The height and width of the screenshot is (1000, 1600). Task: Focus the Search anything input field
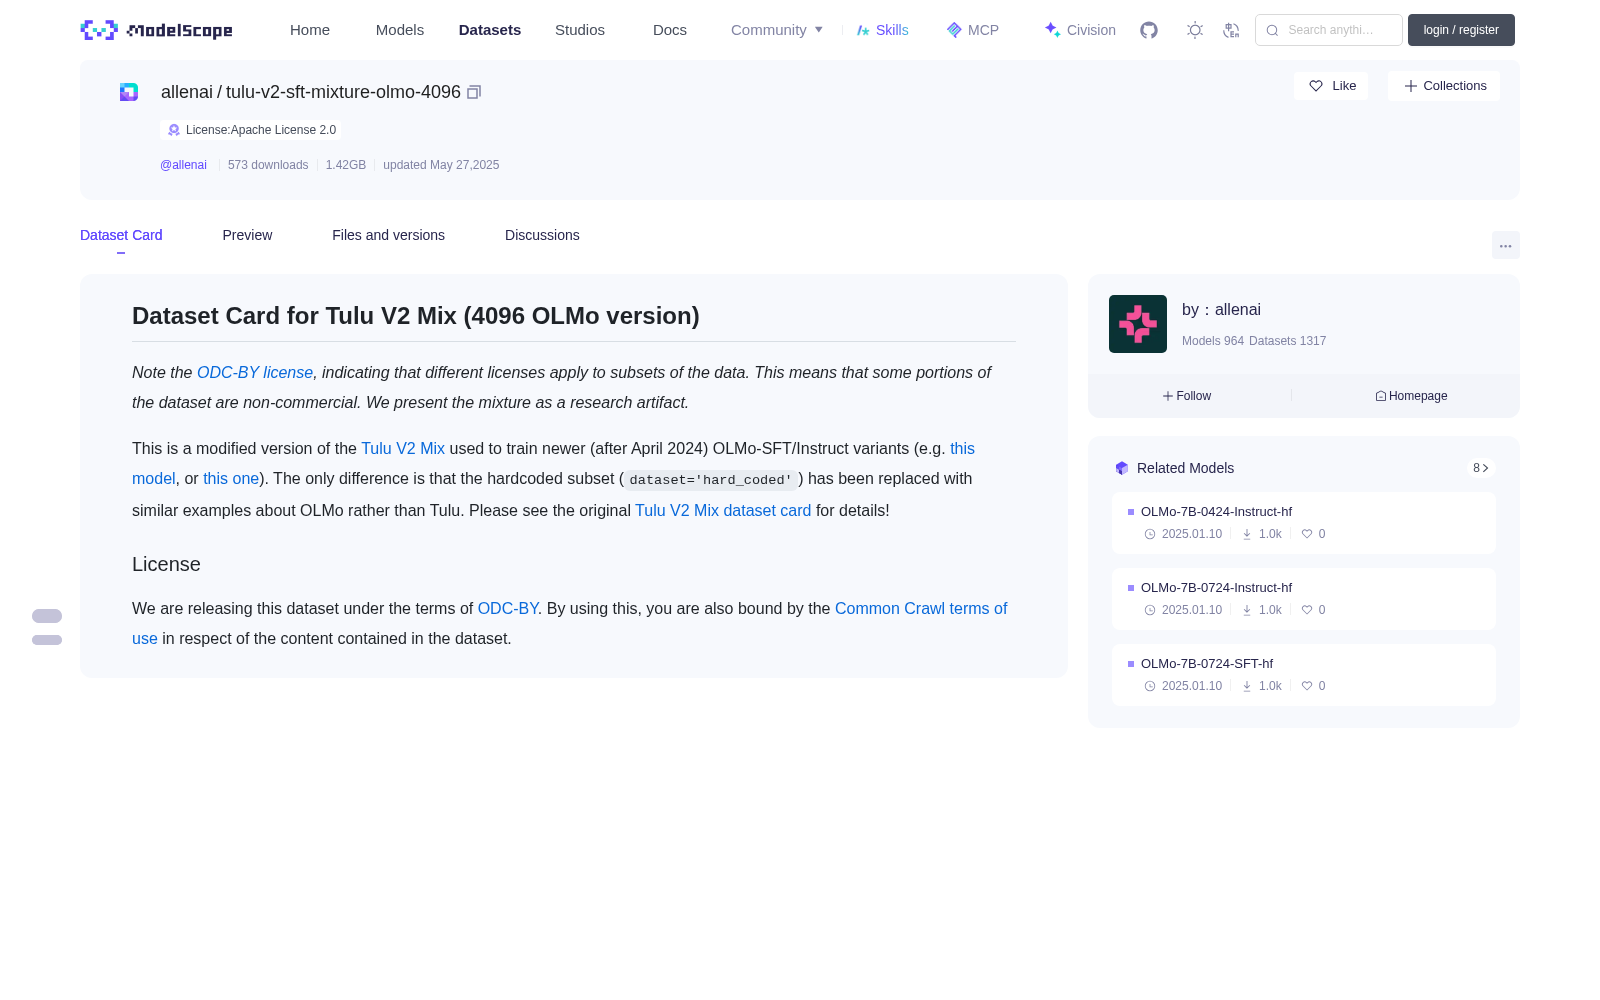[1329, 30]
